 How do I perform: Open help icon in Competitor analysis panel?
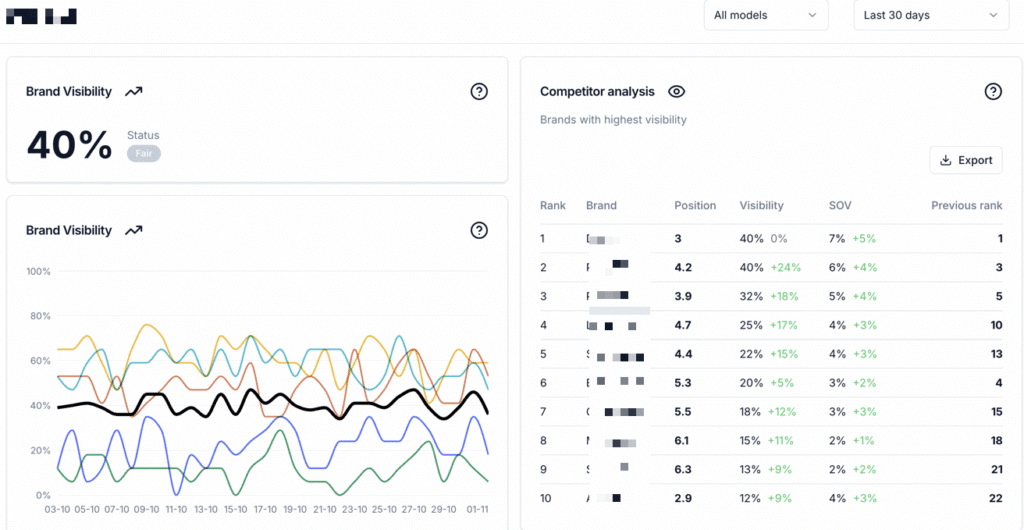point(993,92)
